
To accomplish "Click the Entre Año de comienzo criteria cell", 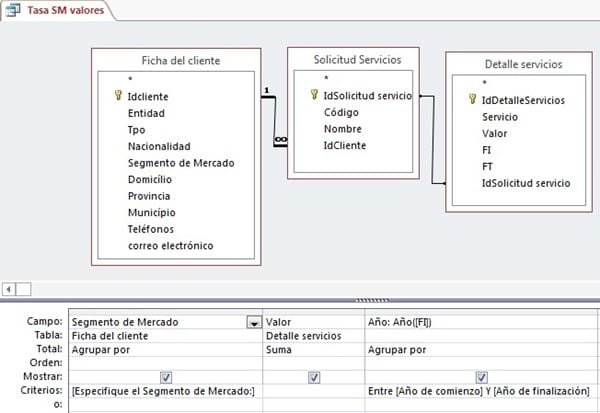I will click(482, 390).
